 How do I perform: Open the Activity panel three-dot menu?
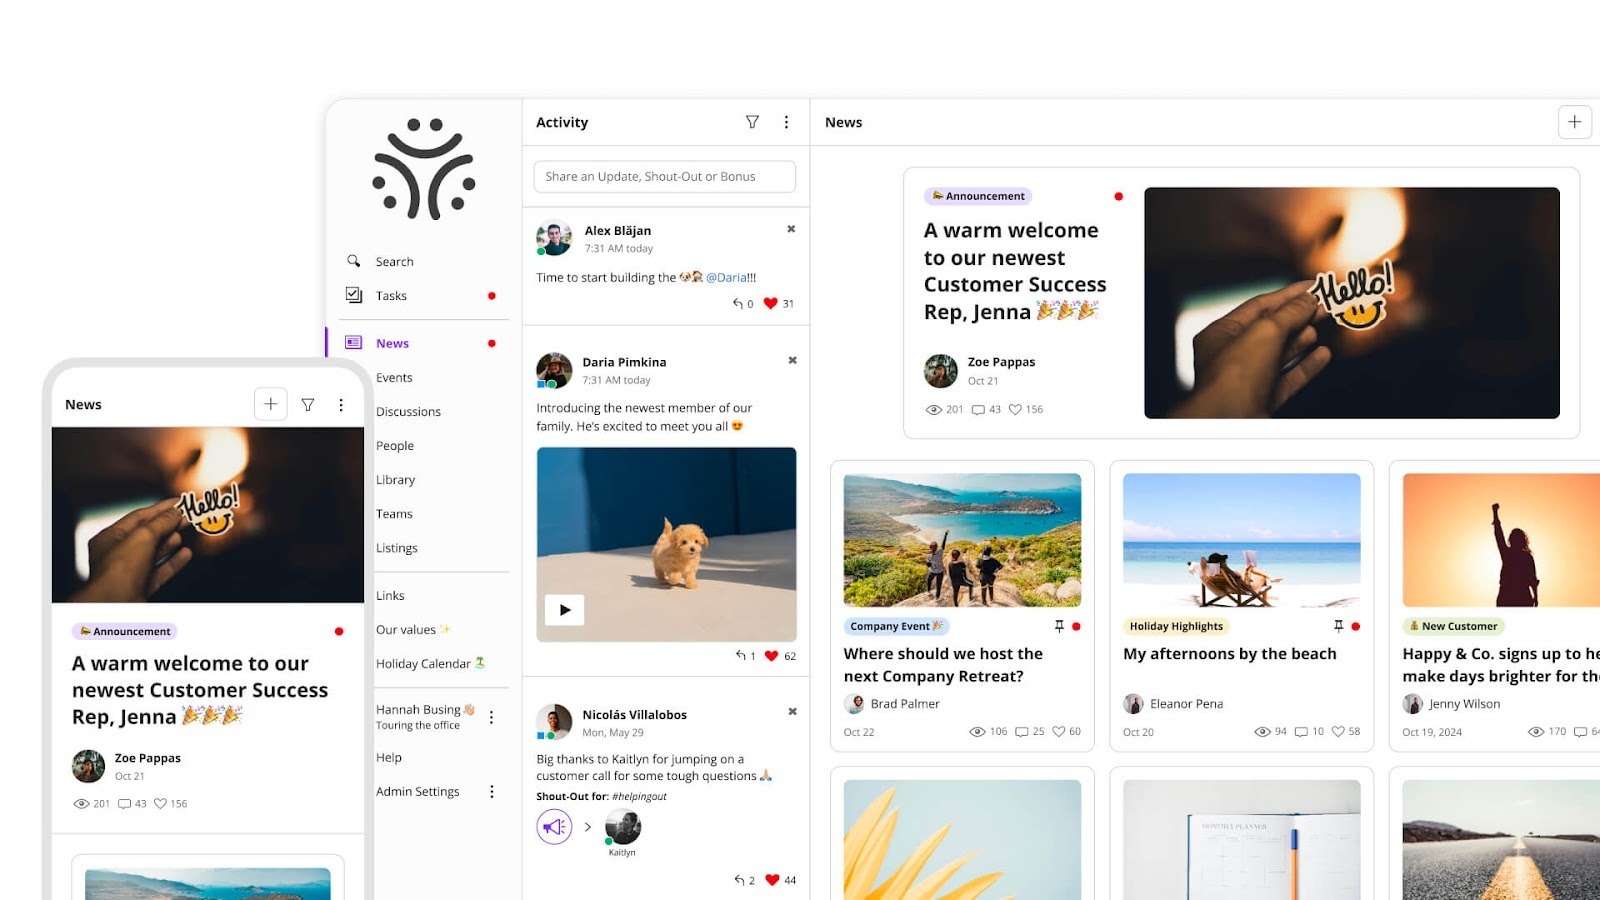click(786, 122)
